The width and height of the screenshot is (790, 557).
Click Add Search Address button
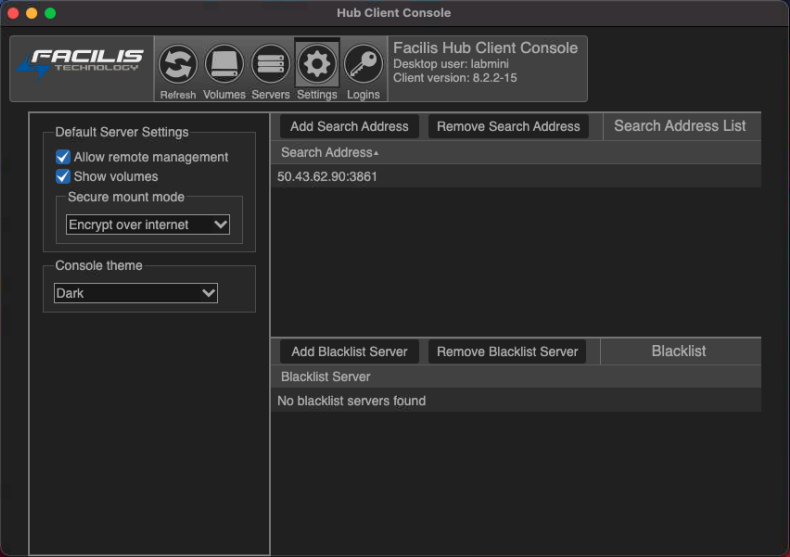pos(349,126)
